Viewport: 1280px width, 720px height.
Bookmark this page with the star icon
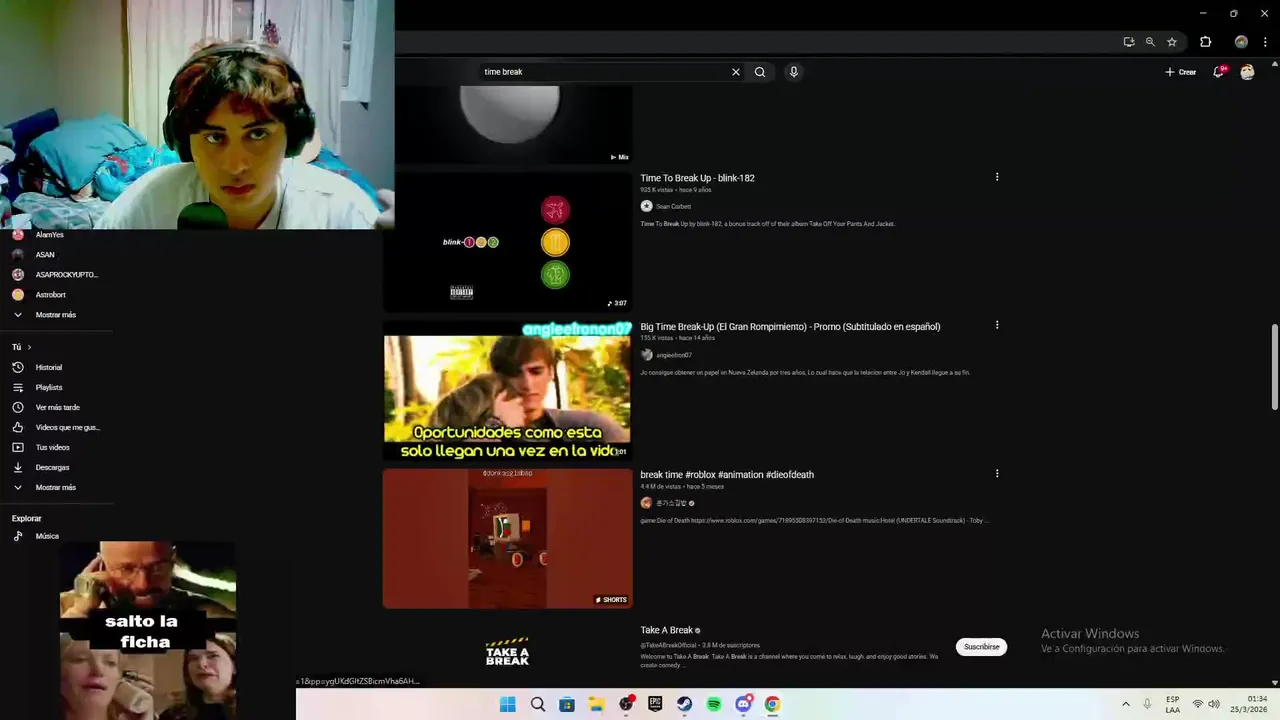(1172, 42)
